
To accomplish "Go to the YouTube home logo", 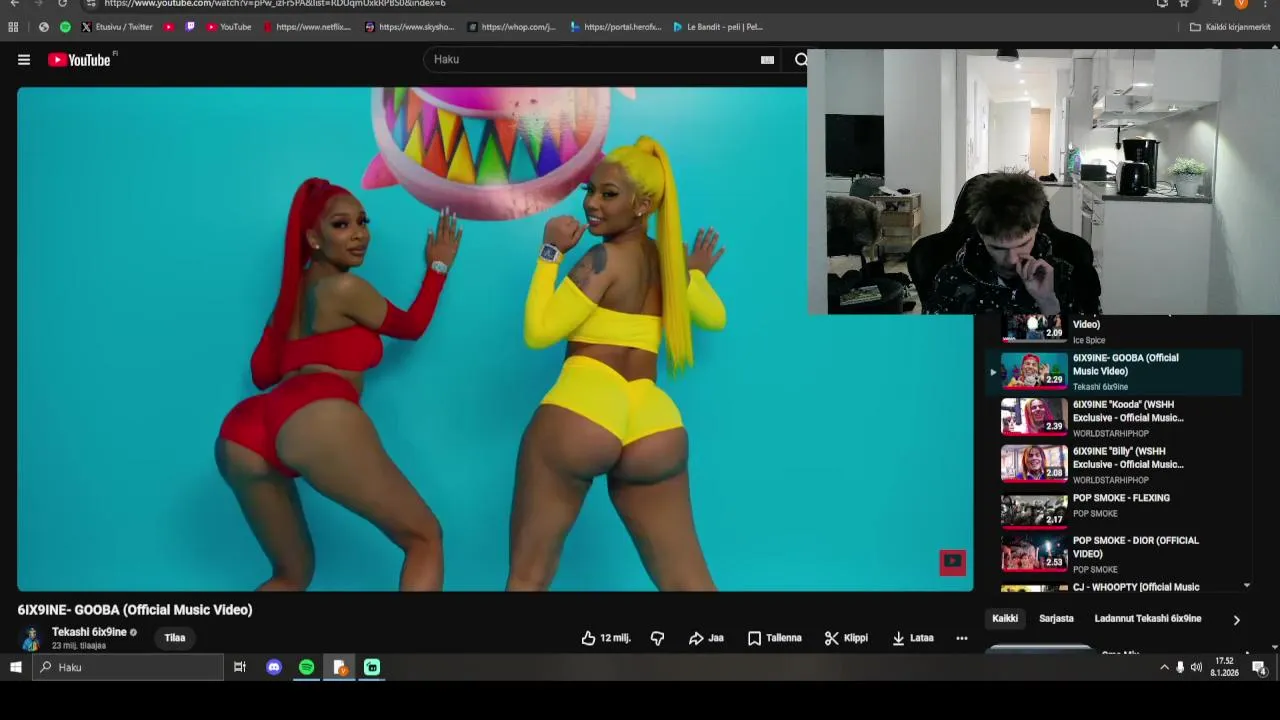I will click(80, 60).
